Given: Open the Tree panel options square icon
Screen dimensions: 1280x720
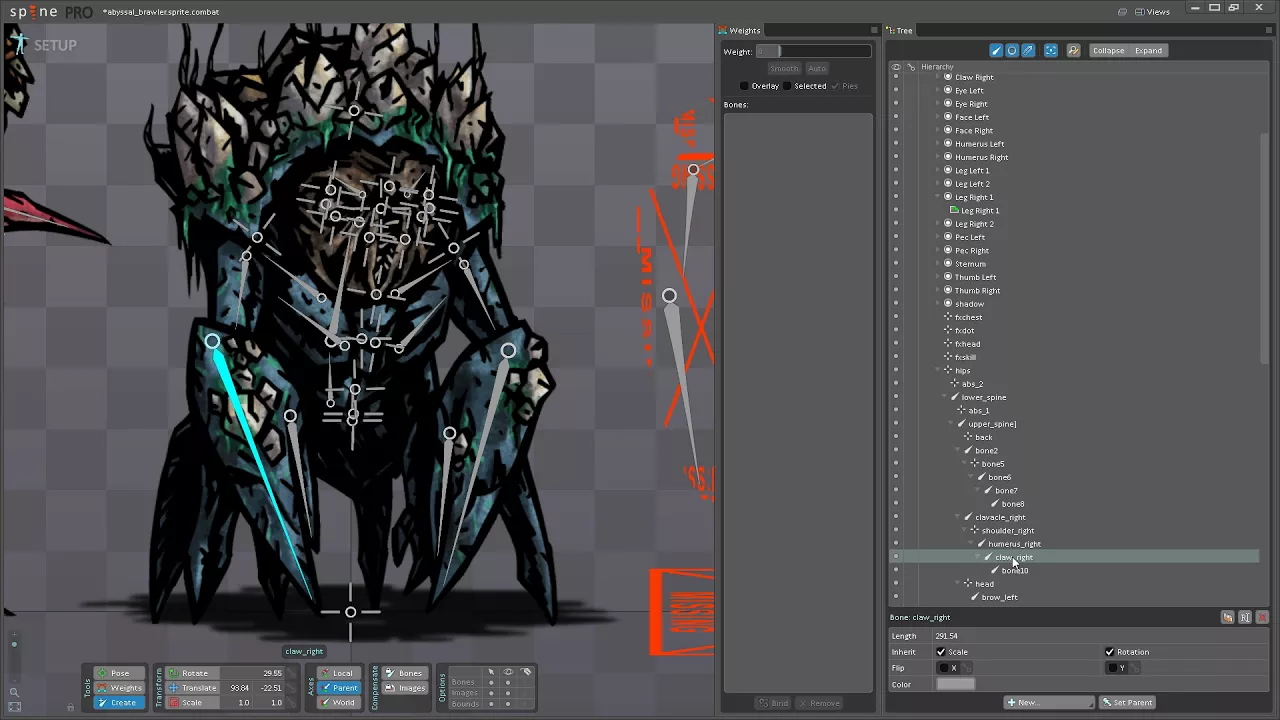Looking at the screenshot, I should [1270, 30].
